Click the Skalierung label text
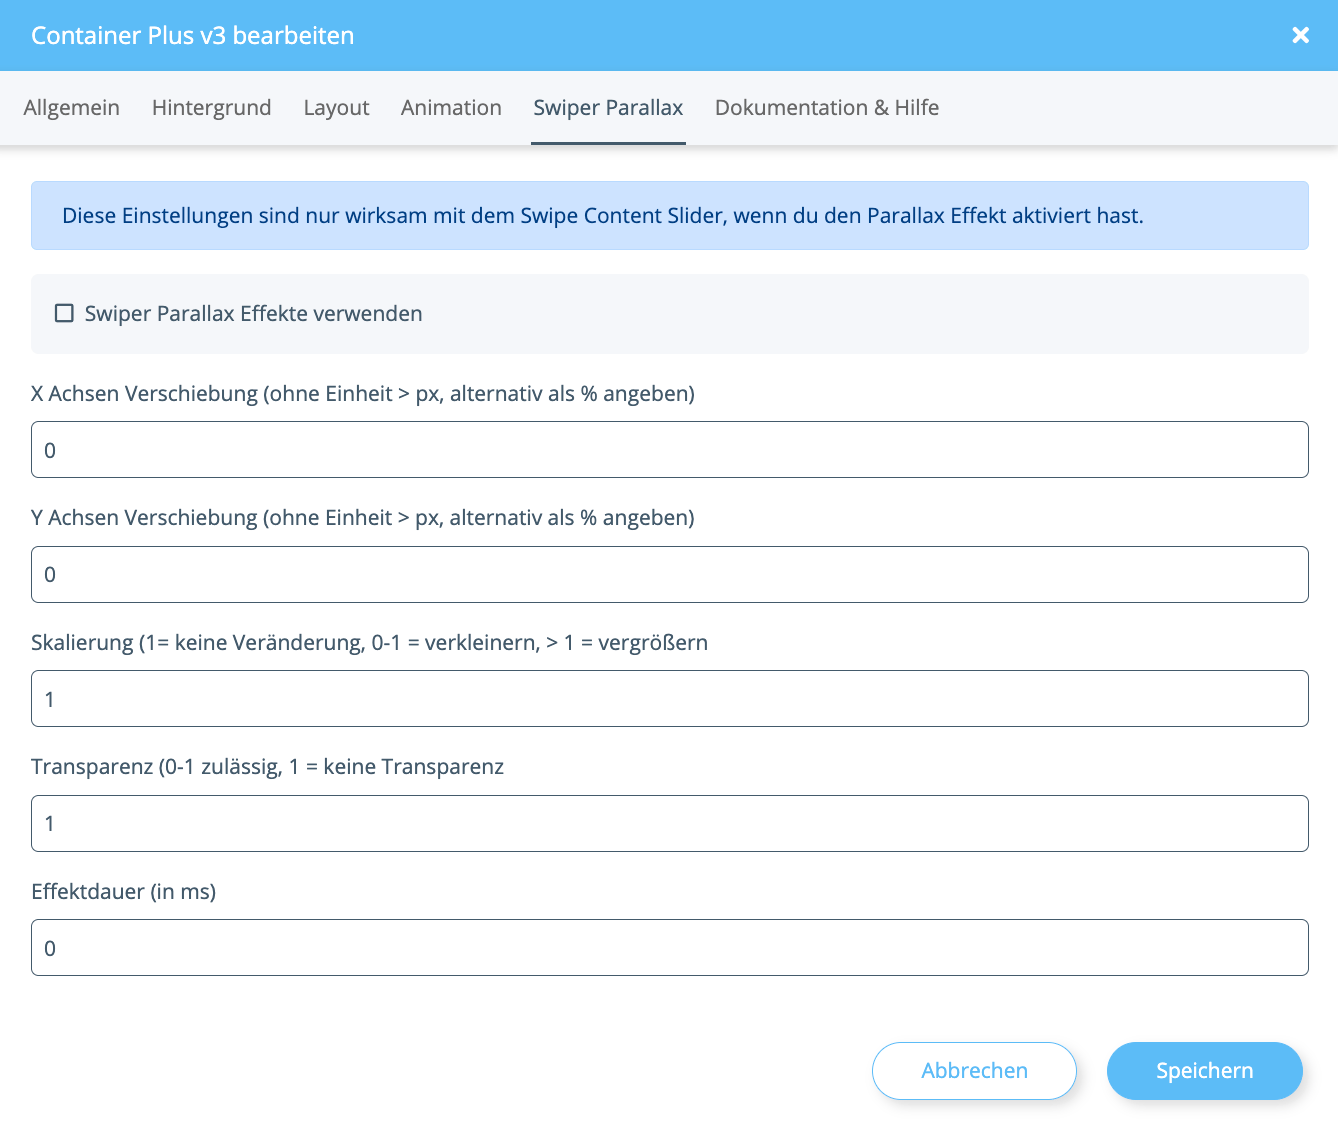 [370, 643]
